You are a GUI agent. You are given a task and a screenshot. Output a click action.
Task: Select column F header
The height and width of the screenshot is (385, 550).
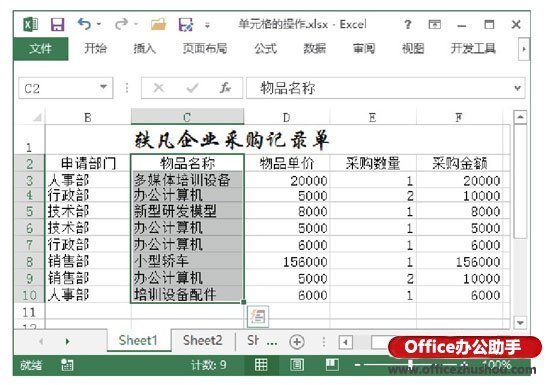(459, 117)
